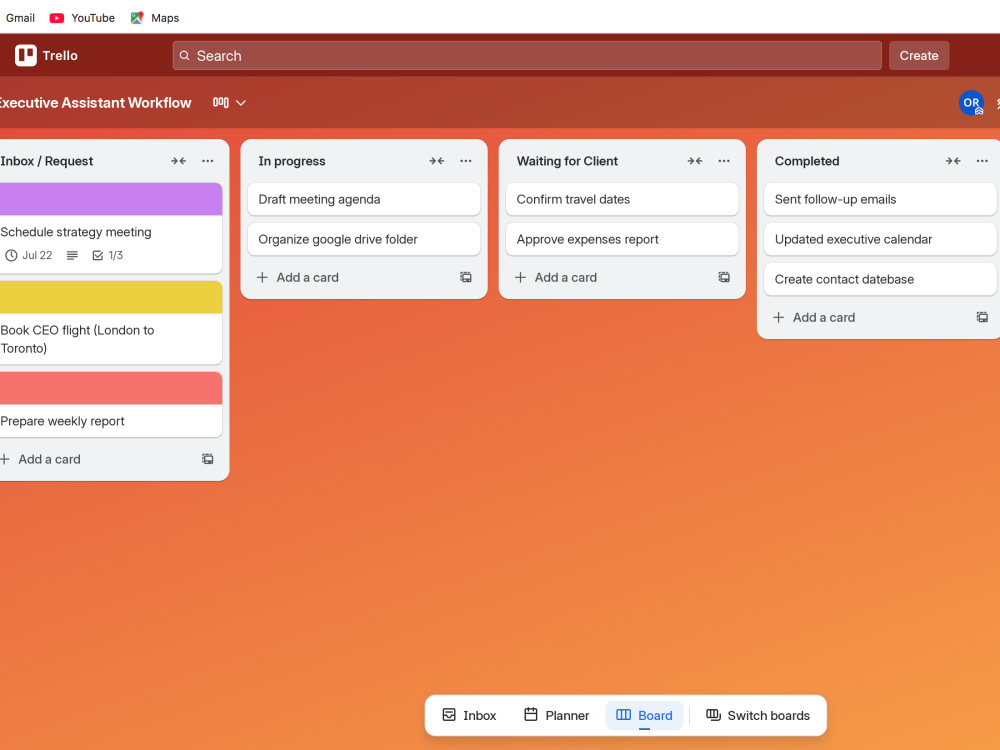Click the Executive Assistant Workflow board title

pos(94,103)
